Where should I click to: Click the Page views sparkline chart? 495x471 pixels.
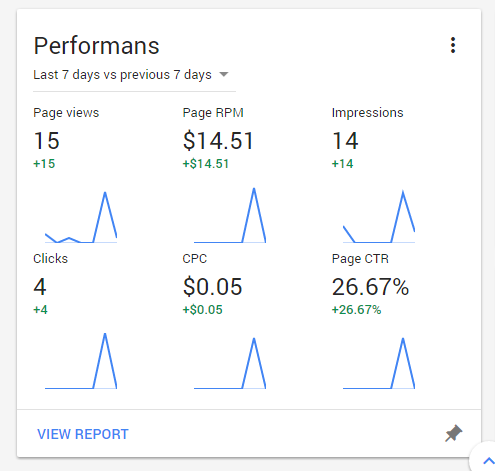81,217
